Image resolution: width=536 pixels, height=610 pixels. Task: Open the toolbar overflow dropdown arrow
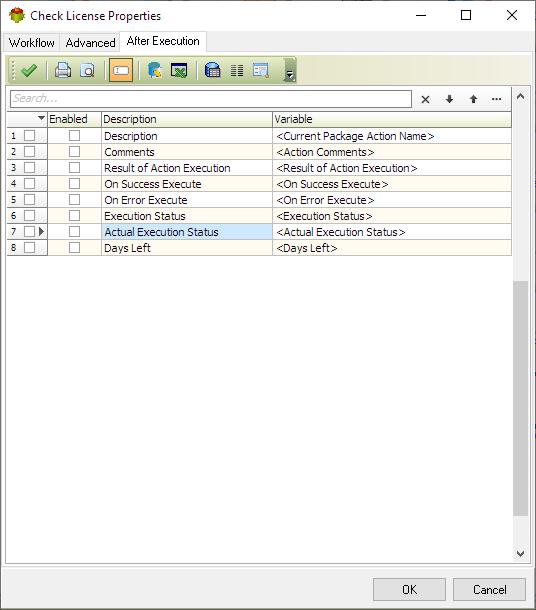point(290,73)
